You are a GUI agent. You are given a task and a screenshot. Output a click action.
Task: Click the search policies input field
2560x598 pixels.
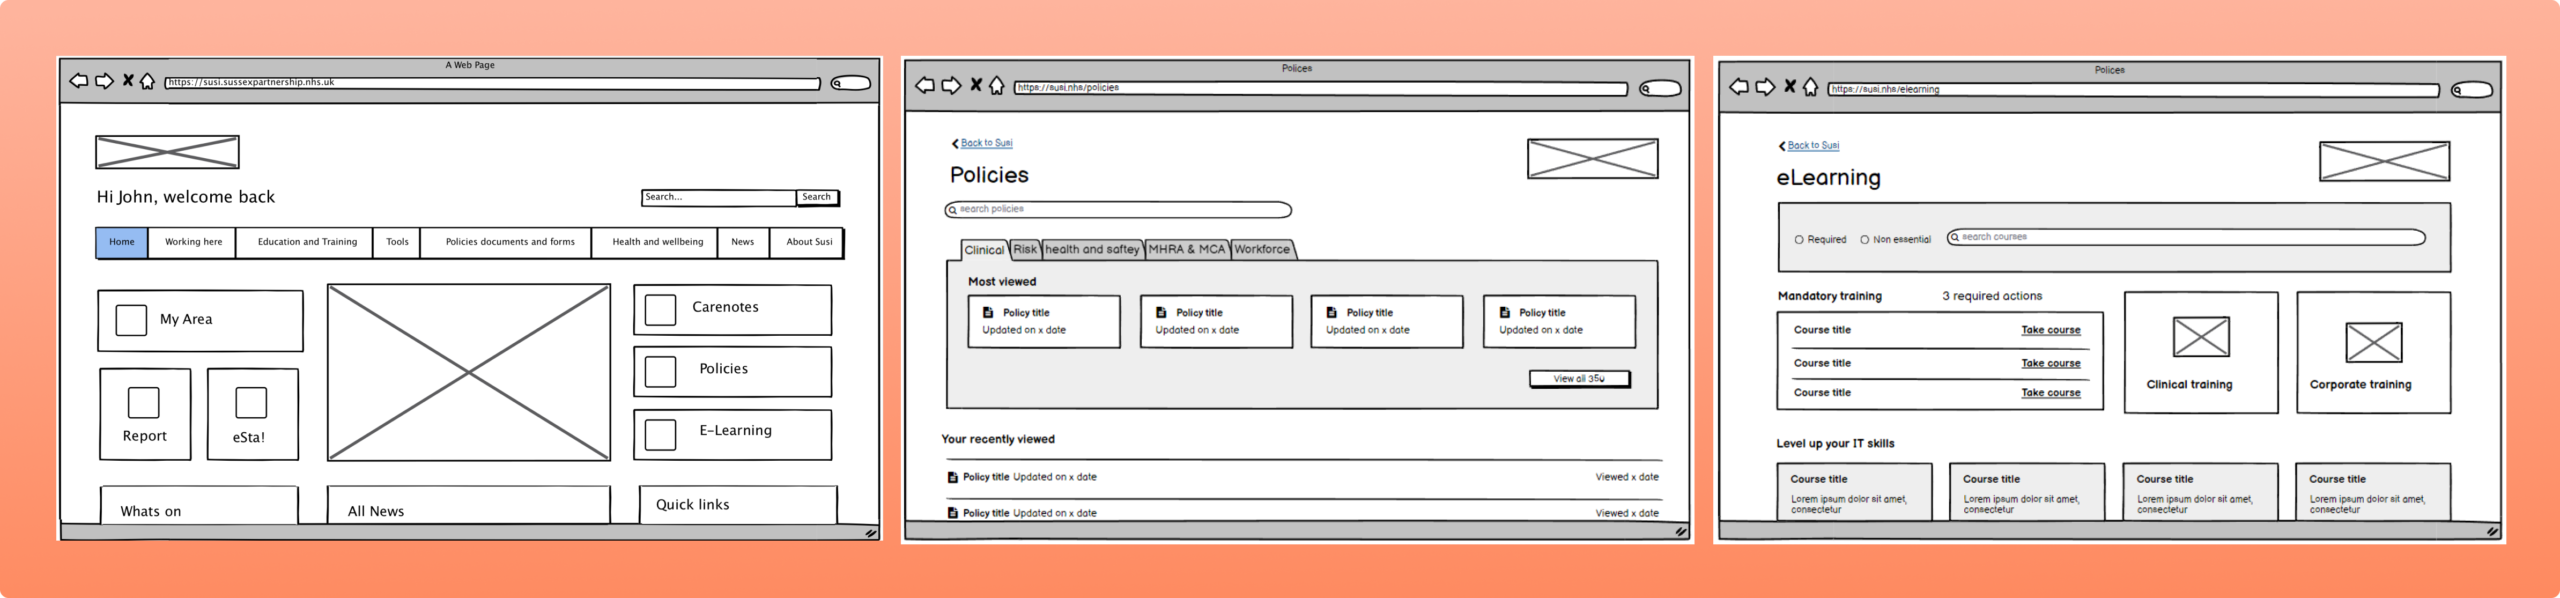(x=1118, y=210)
